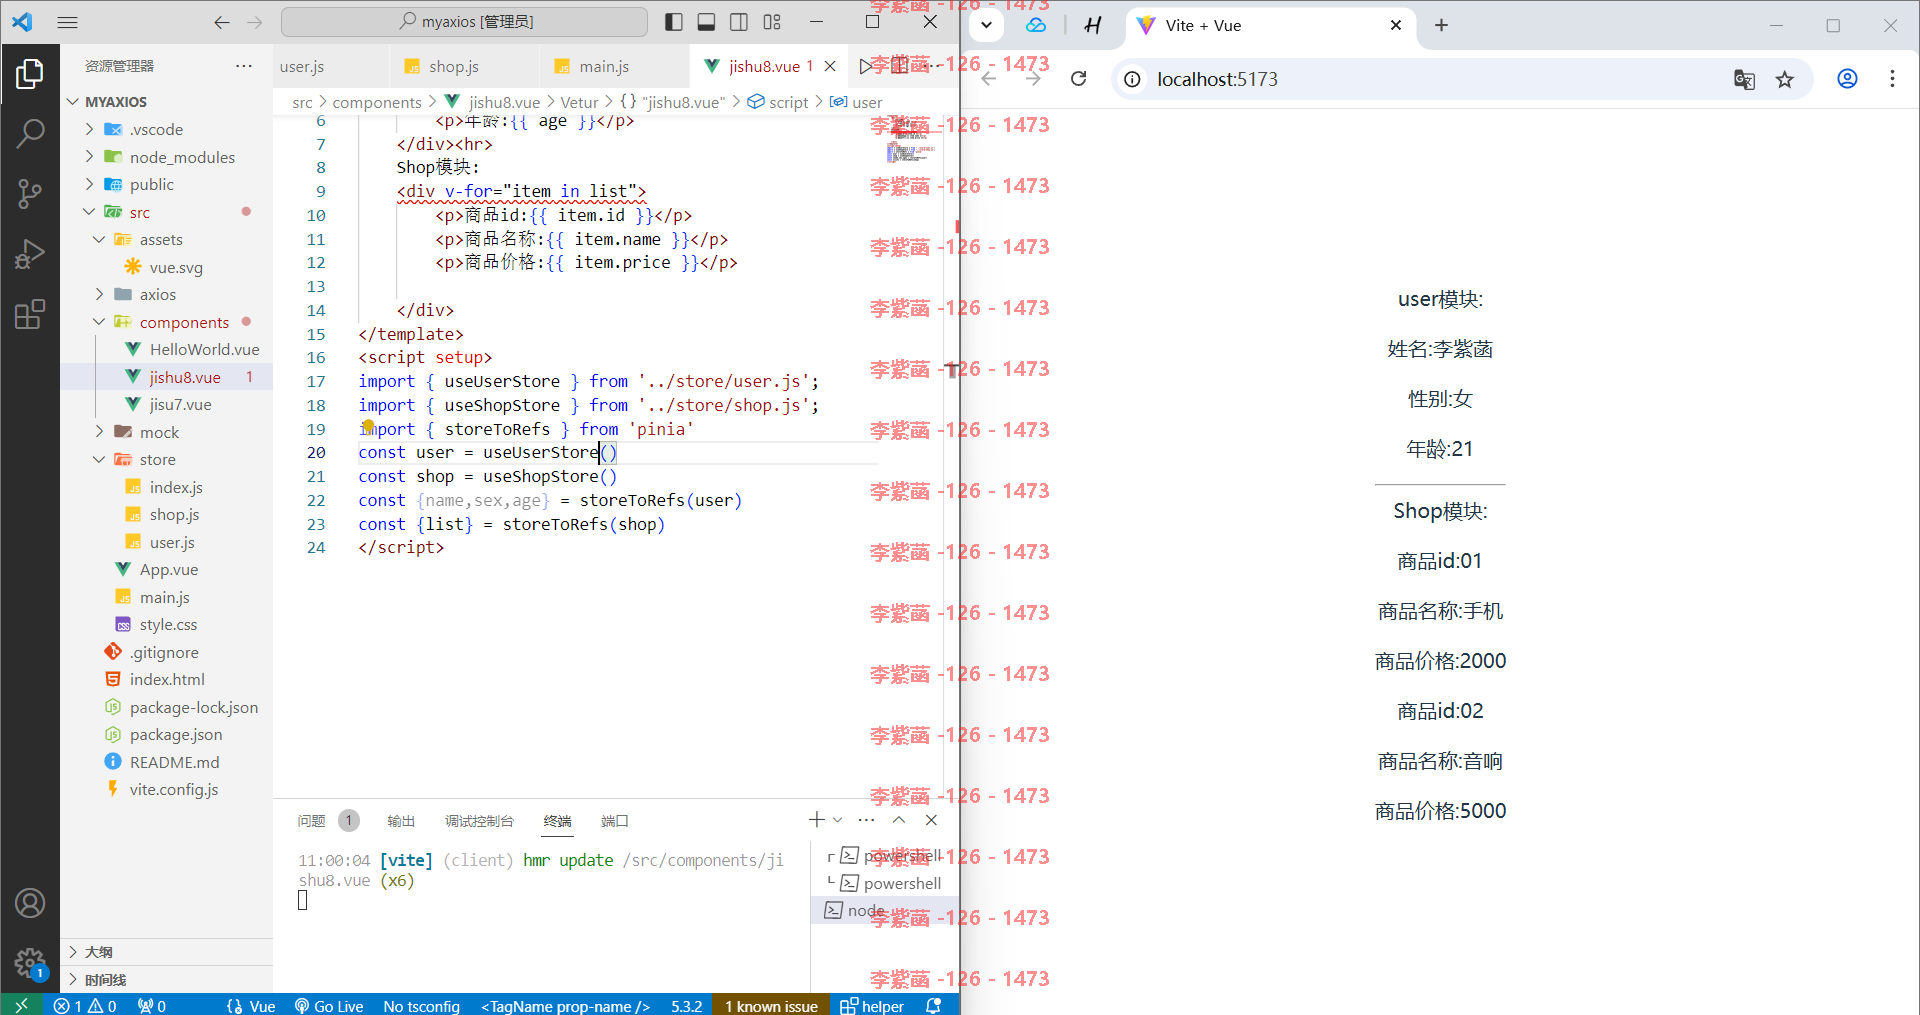The height and width of the screenshot is (1015, 1920).
Task: Open the Run and Debug view
Action: [30, 254]
